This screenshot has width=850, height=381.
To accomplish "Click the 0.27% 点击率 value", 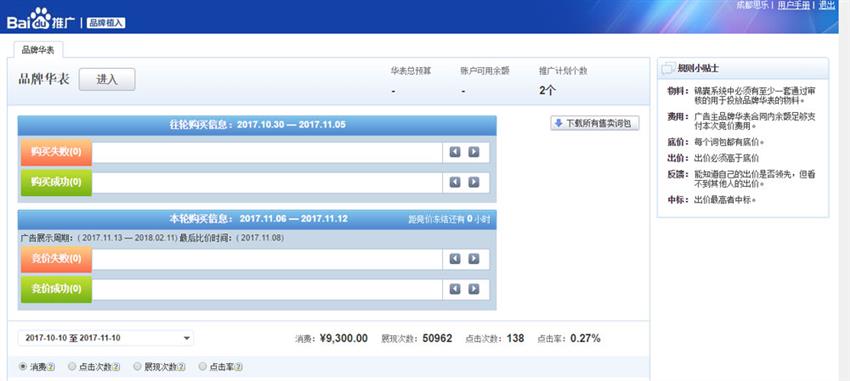I will point(585,339).
